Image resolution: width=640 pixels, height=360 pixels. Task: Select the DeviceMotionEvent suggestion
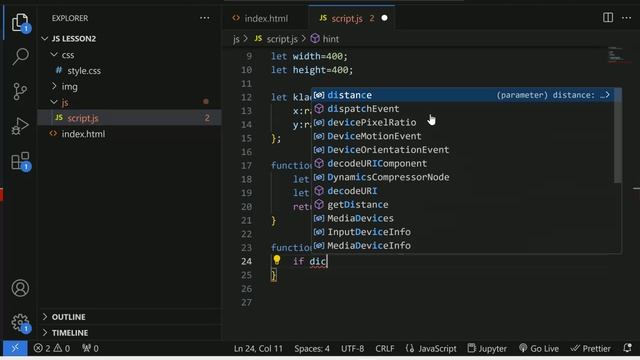point(463,136)
